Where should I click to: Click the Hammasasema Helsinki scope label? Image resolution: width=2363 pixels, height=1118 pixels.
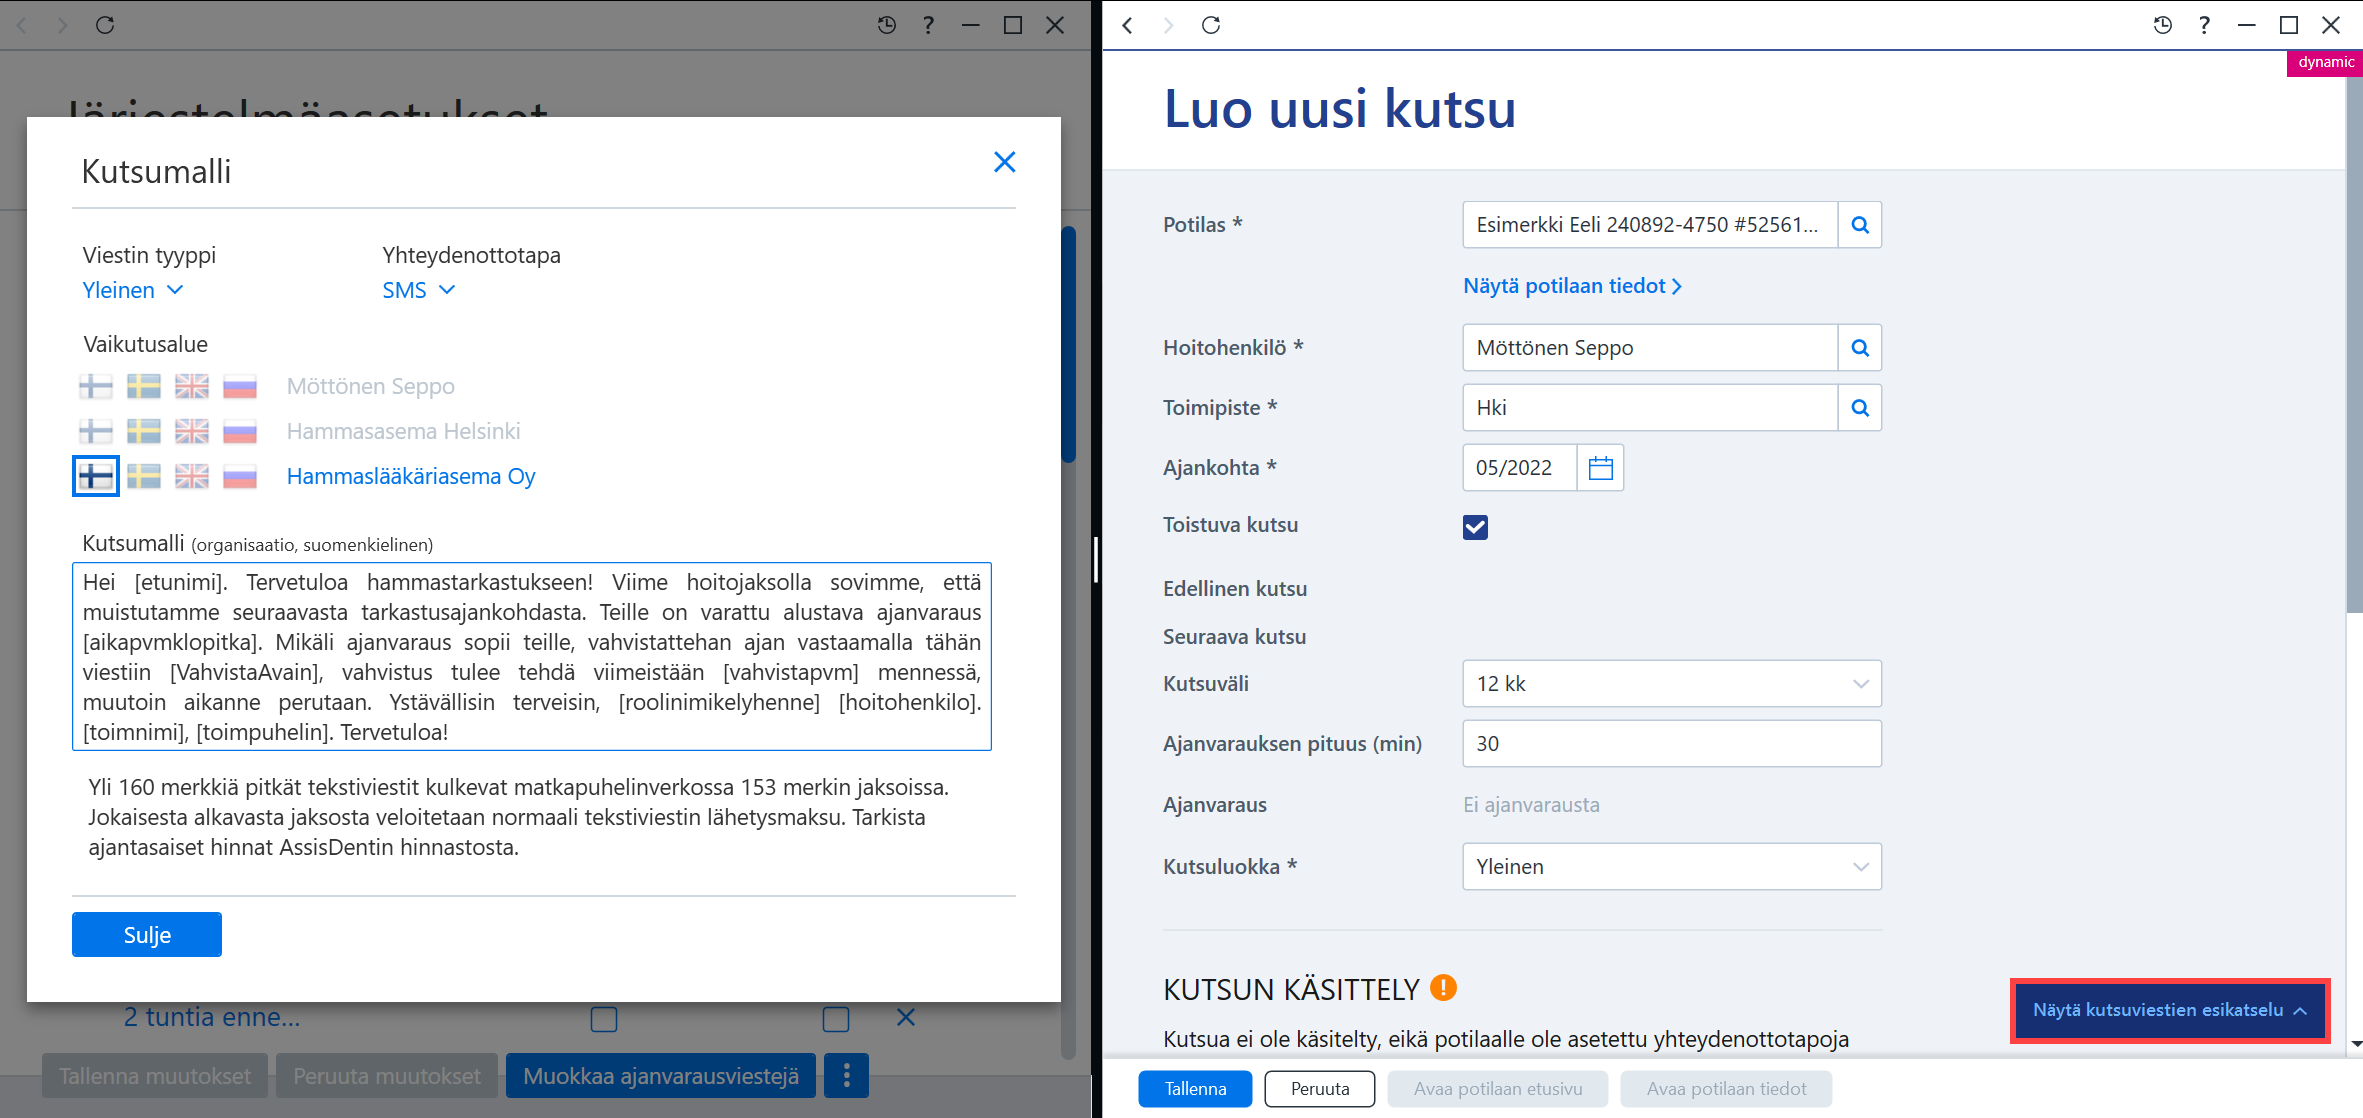coord(404,431)
